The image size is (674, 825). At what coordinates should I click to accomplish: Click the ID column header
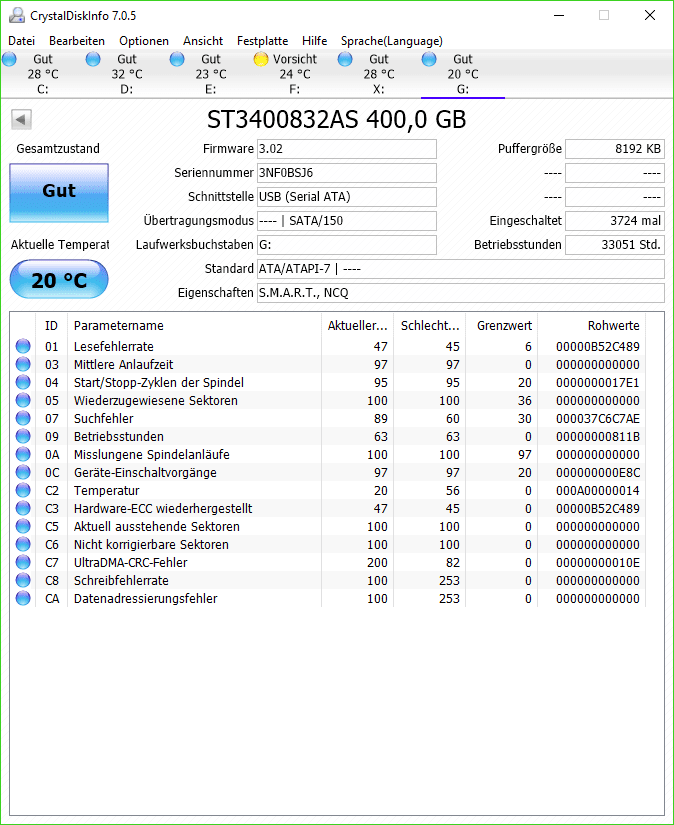point(52,326)
